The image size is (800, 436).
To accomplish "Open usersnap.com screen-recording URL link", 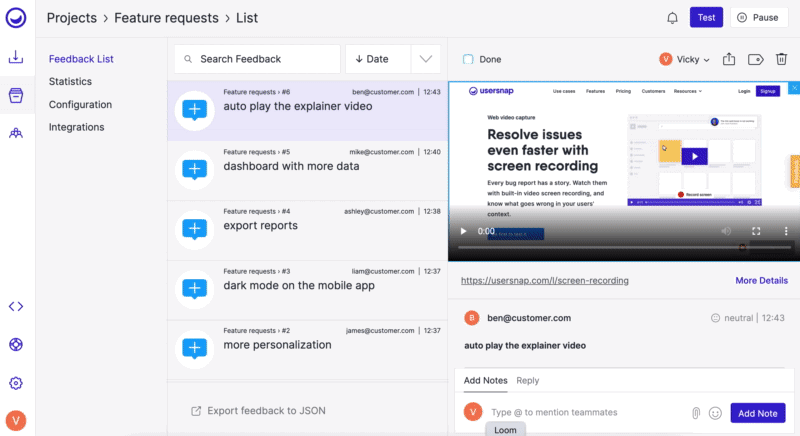I will [x=544, y=280].
